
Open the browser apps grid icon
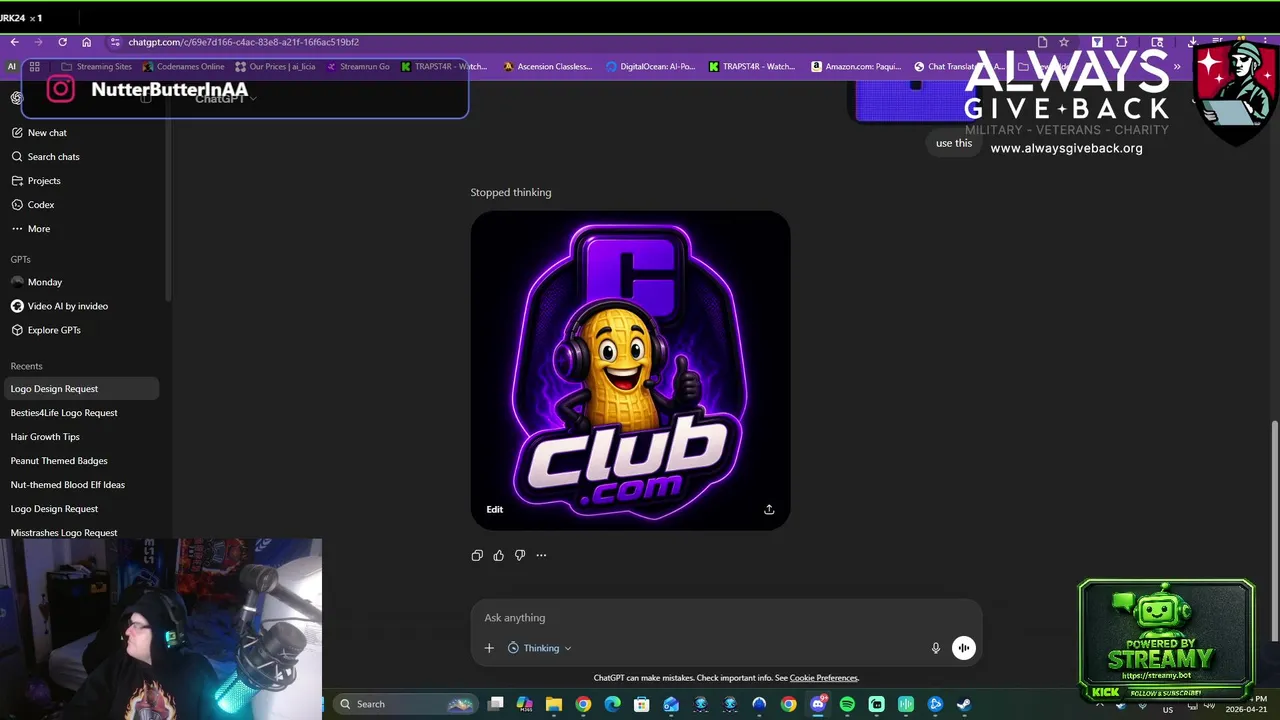(34, 67)
